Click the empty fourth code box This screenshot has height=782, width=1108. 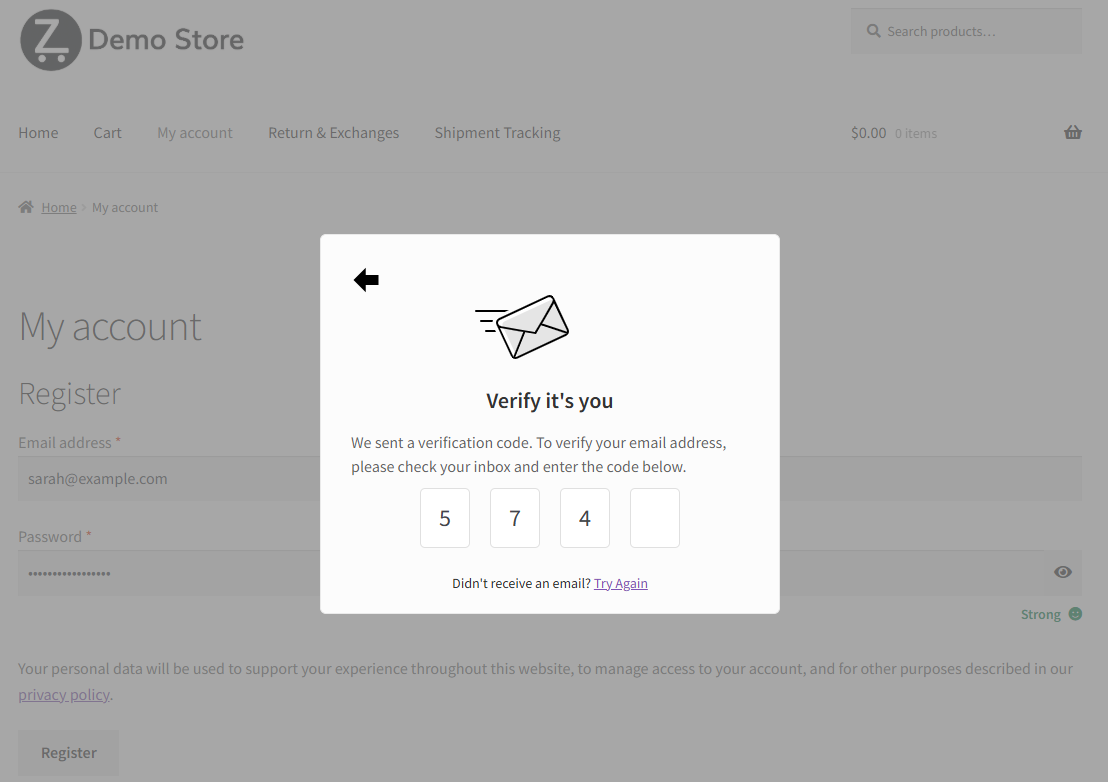tap(654, 518)
